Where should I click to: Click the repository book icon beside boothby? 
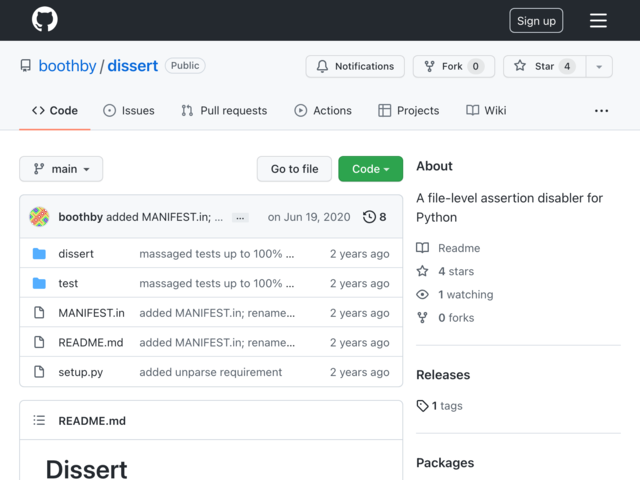pos(26,66)
